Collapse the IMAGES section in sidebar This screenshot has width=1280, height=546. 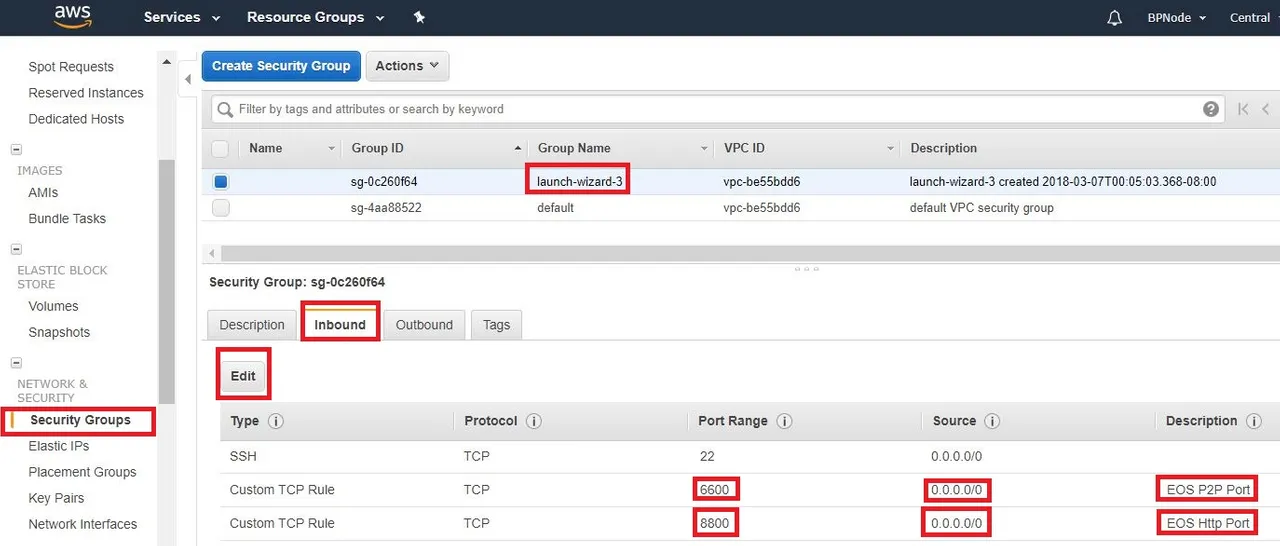tap(16, 150)
